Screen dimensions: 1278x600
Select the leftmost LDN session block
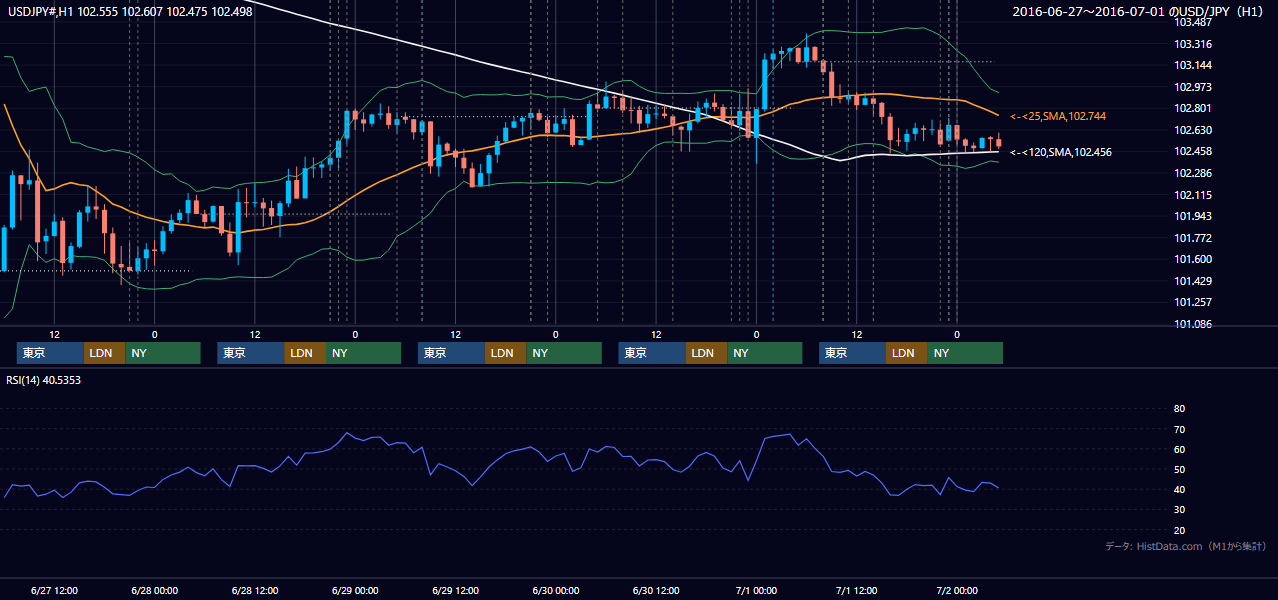[x=104, y=353]
